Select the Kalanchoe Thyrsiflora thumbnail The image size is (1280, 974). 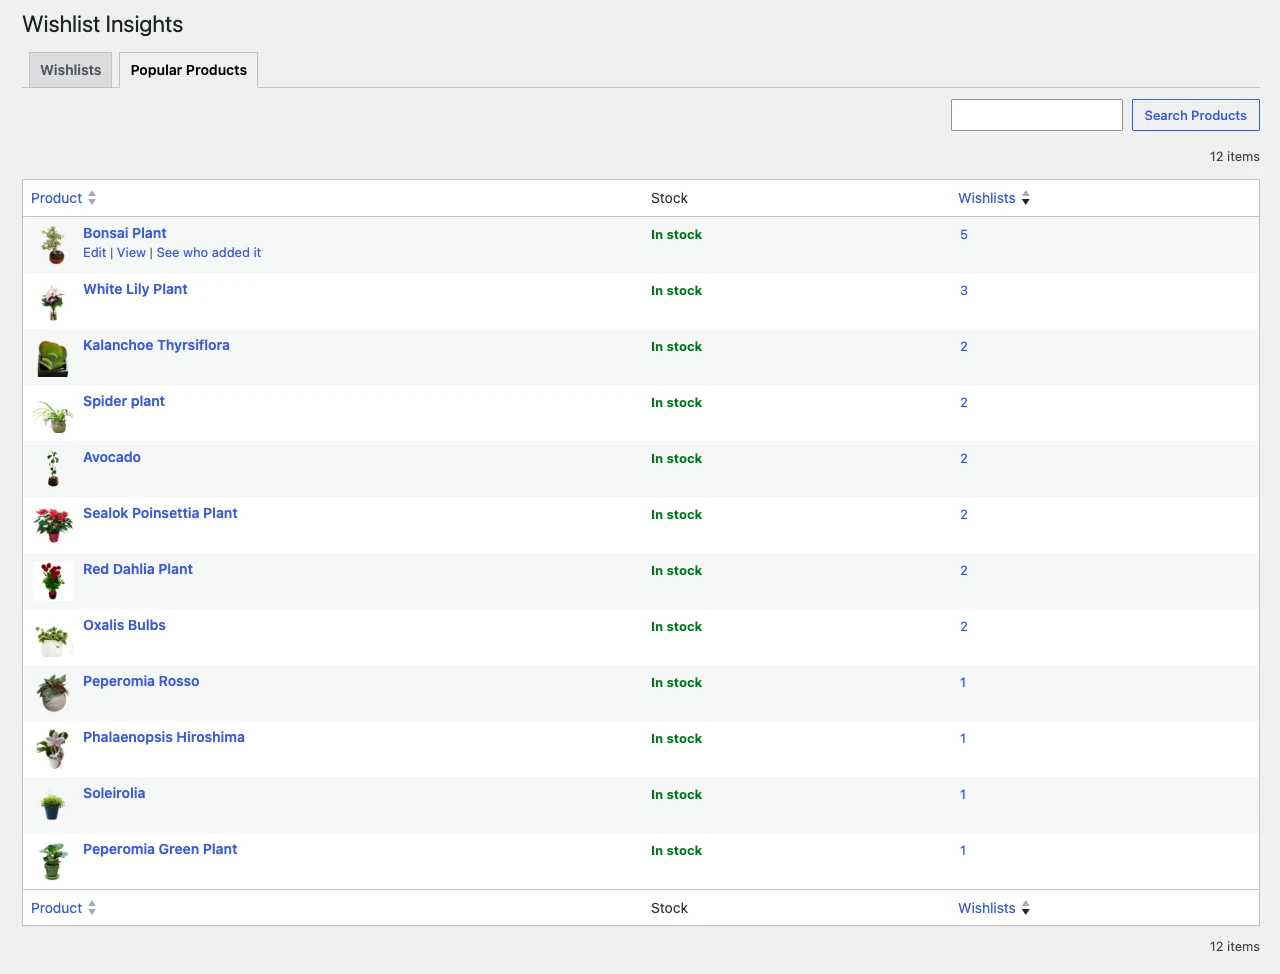coord(53,357)
